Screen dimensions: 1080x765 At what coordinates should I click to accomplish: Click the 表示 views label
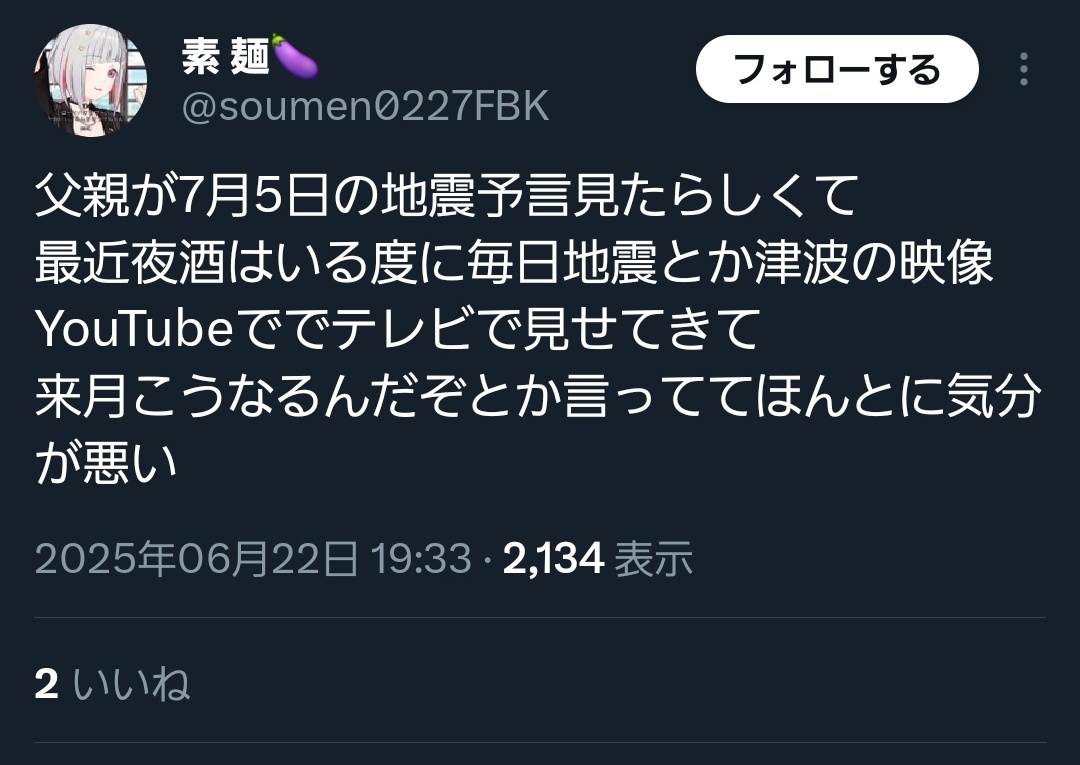(653, 558)
